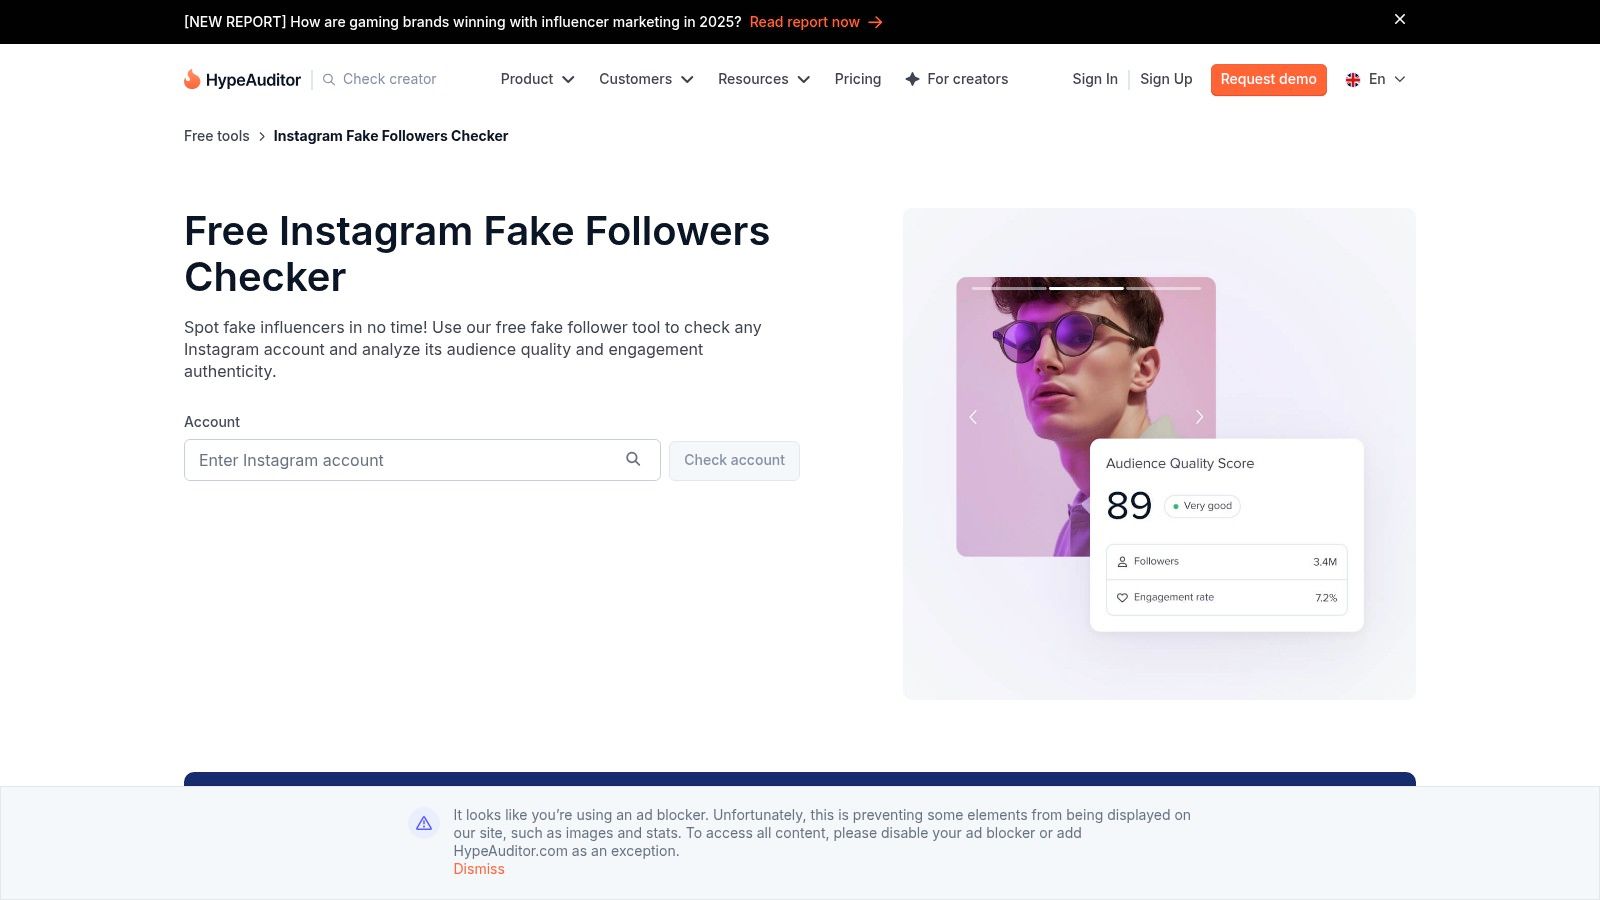Viewport: 1600px width, 900px height.
Task: Select the sparkle icon next to For creators
Action: click(x=912, y=78)
